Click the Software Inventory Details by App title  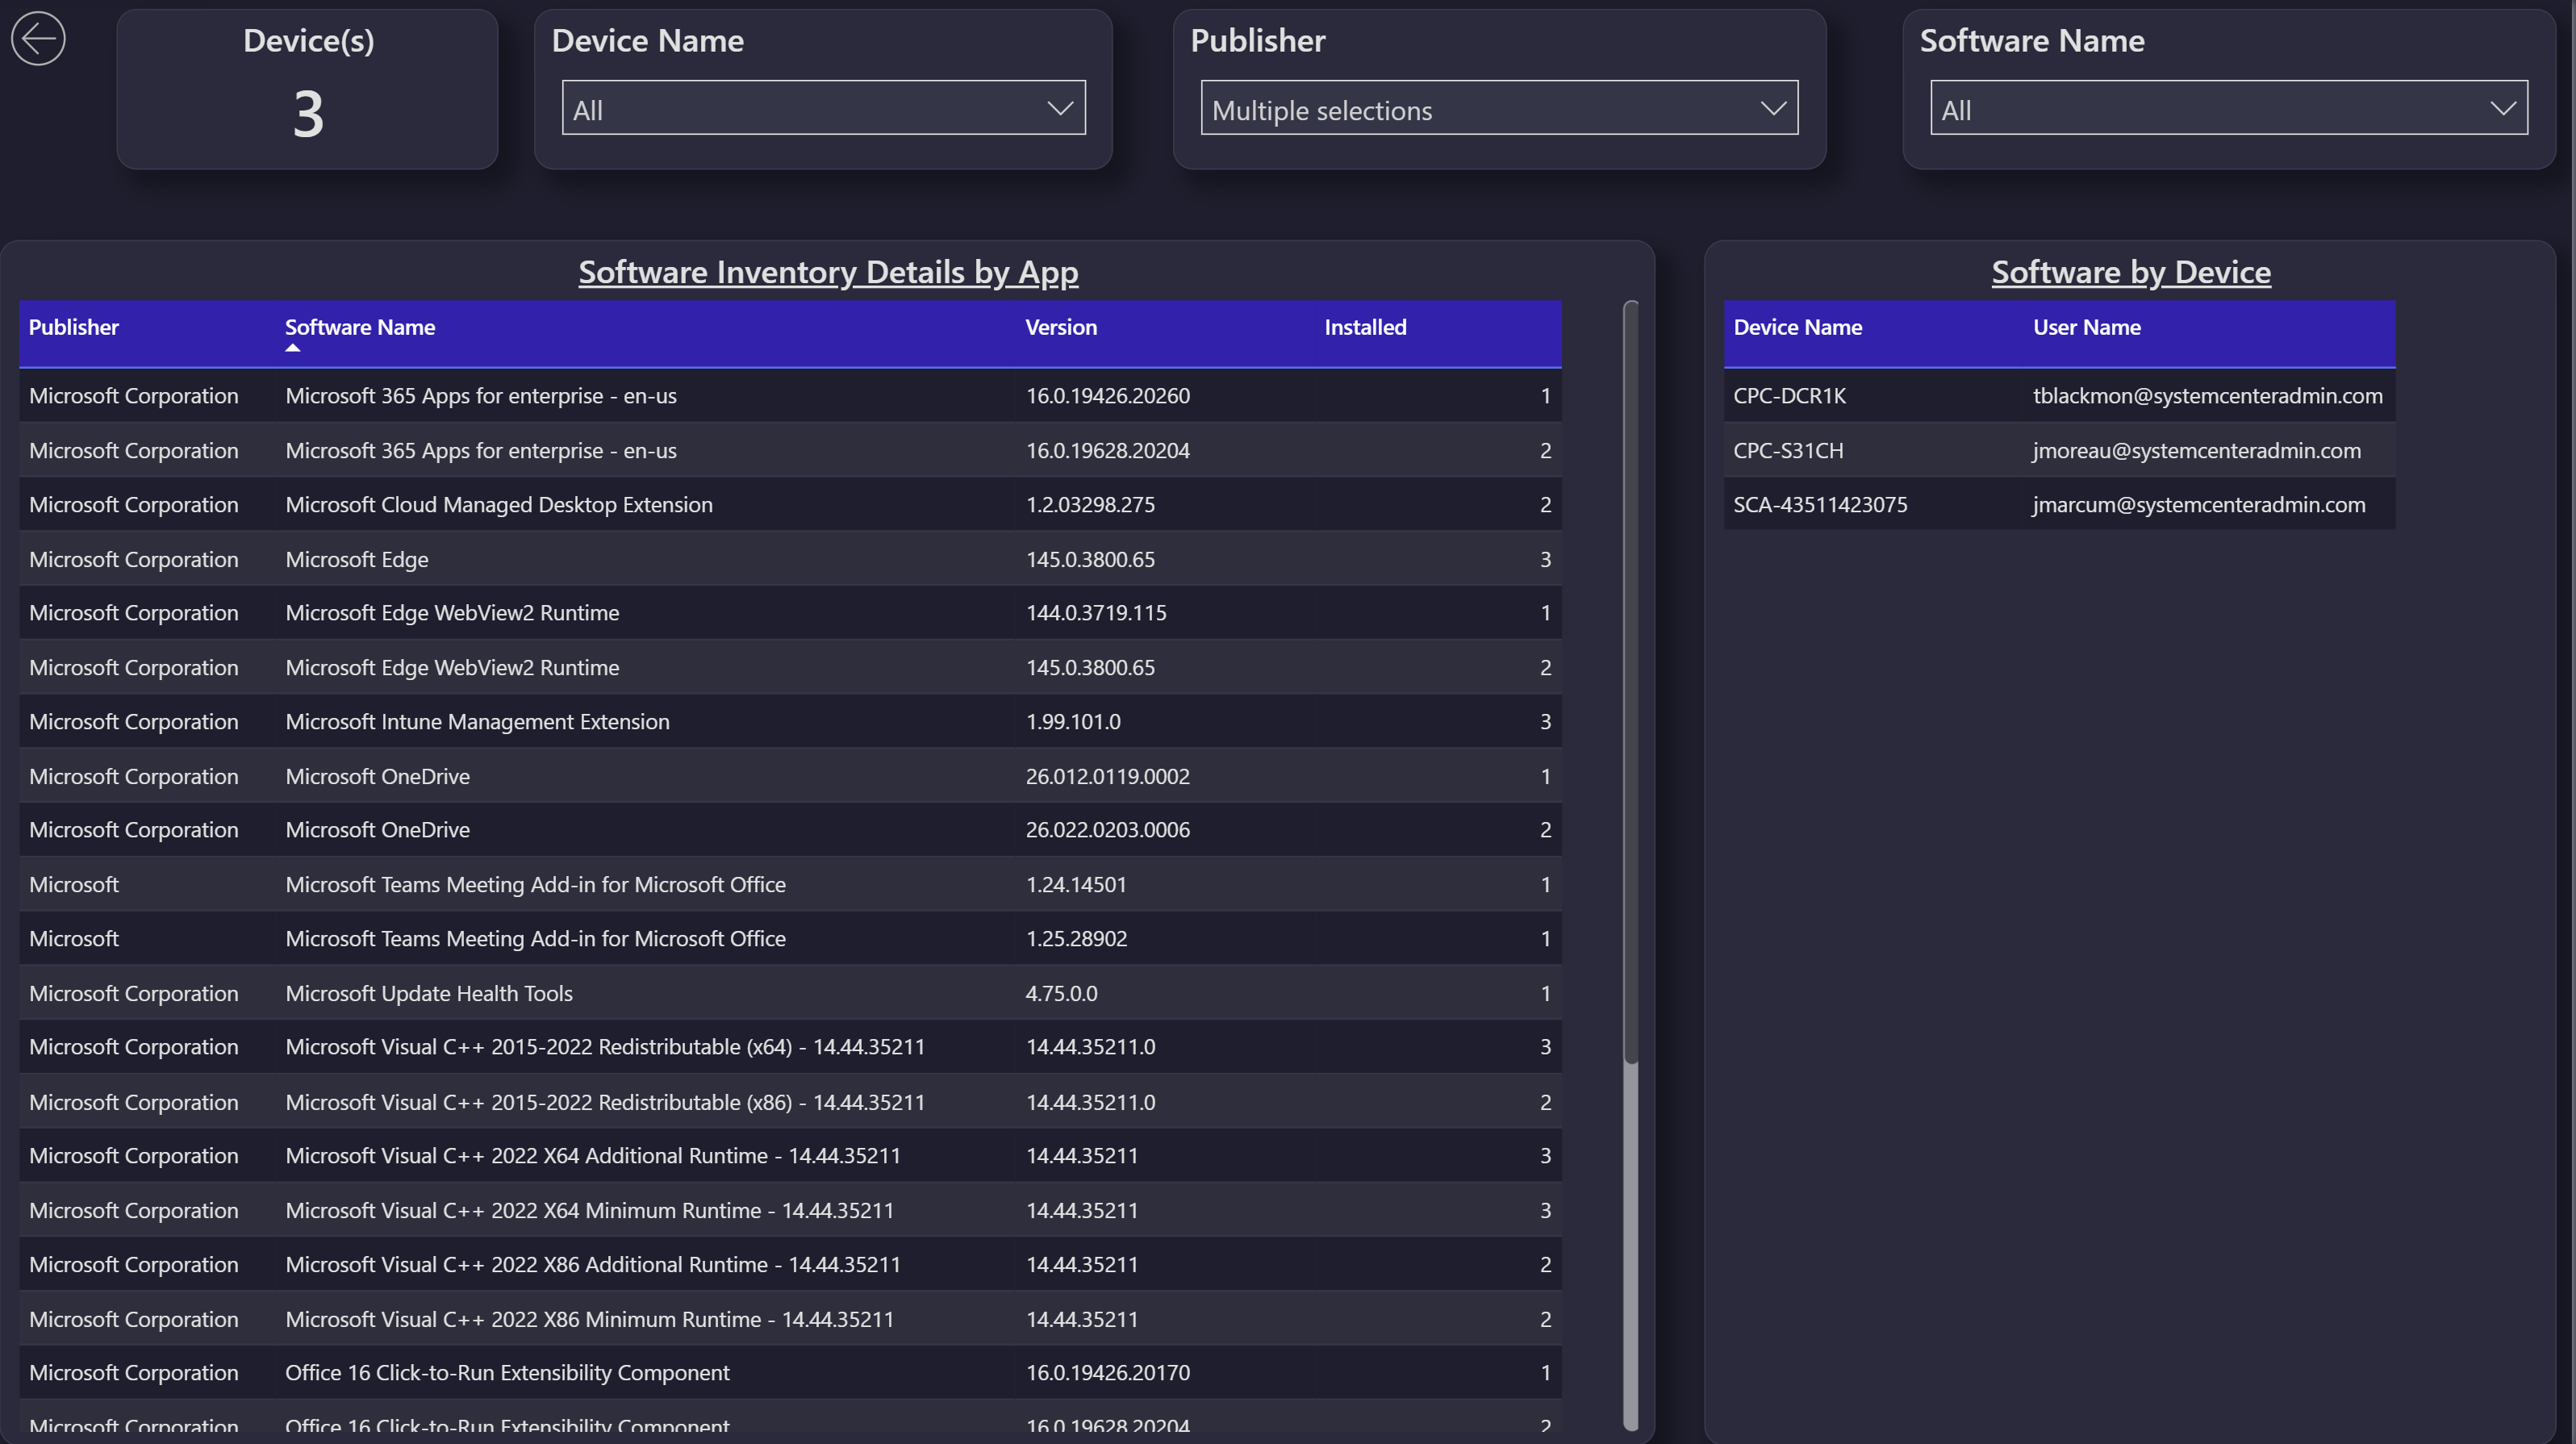pos(828,272)
